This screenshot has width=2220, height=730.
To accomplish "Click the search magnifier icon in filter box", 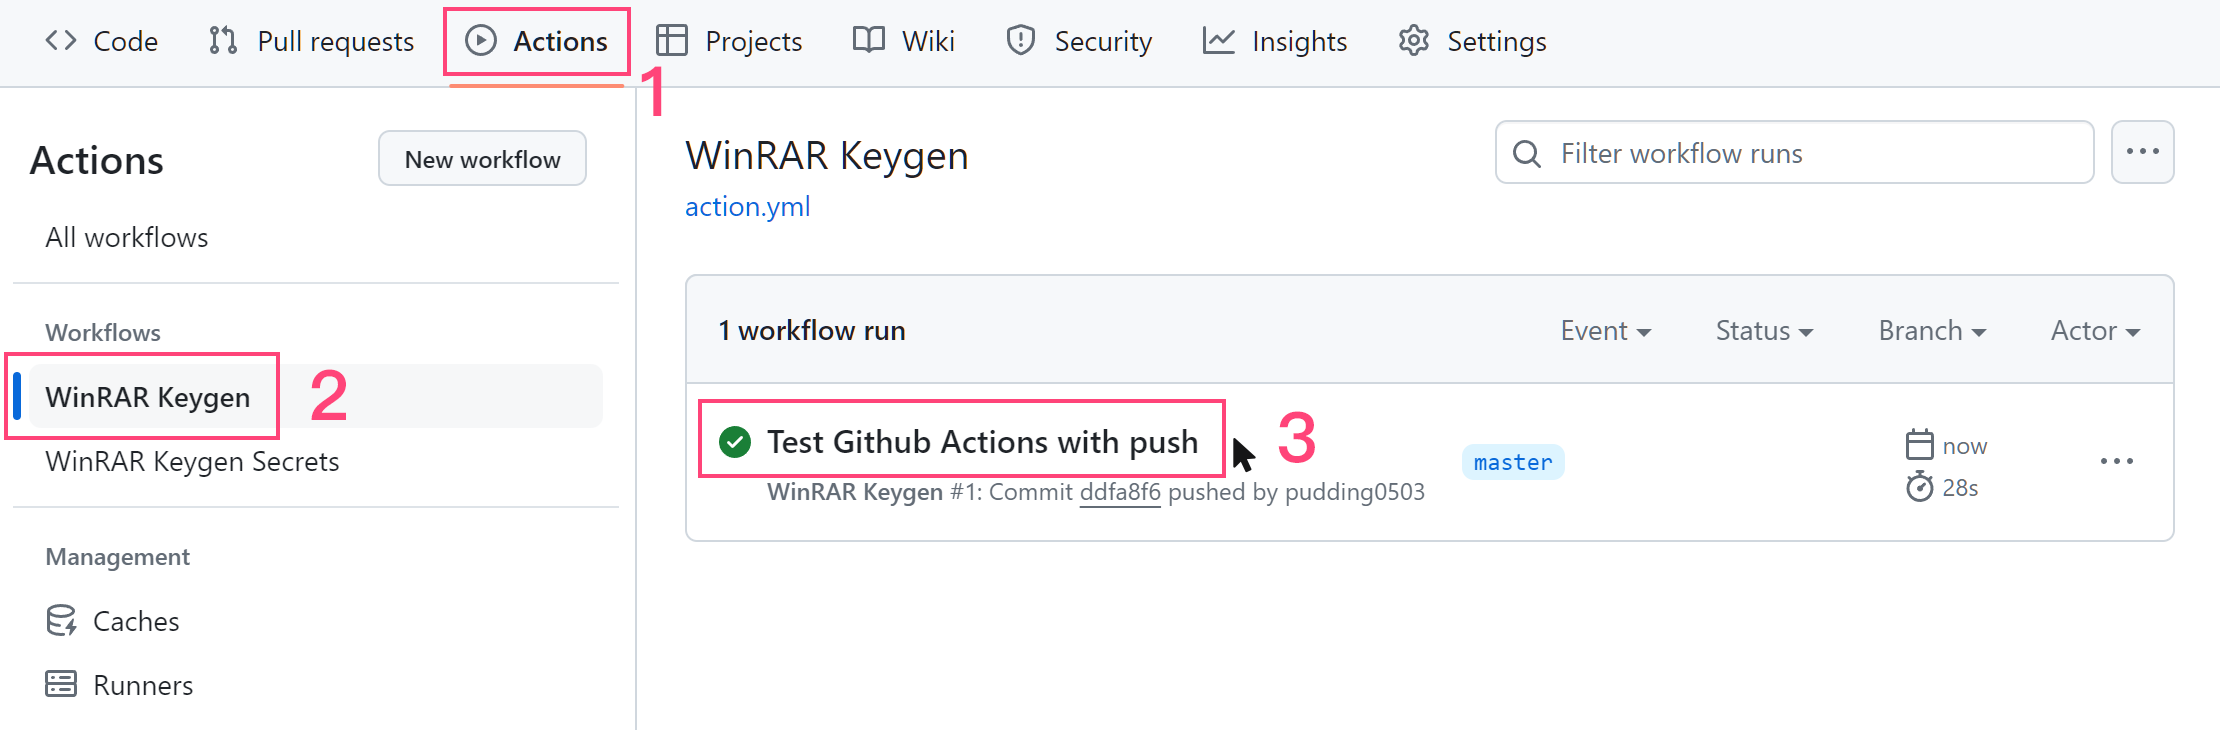I will (x=1527, y=154).
